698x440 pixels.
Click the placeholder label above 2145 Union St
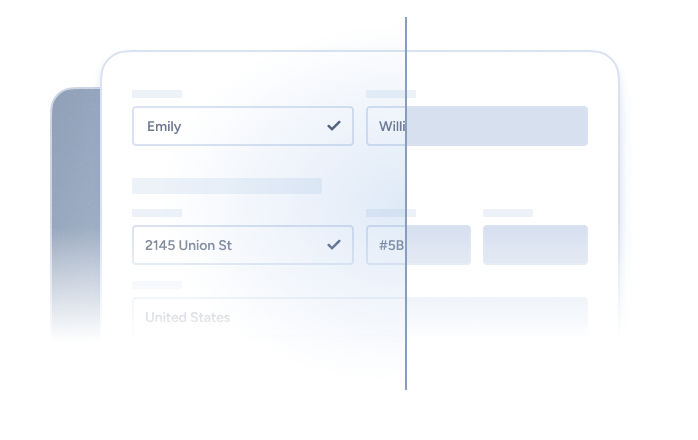point(157,213)
